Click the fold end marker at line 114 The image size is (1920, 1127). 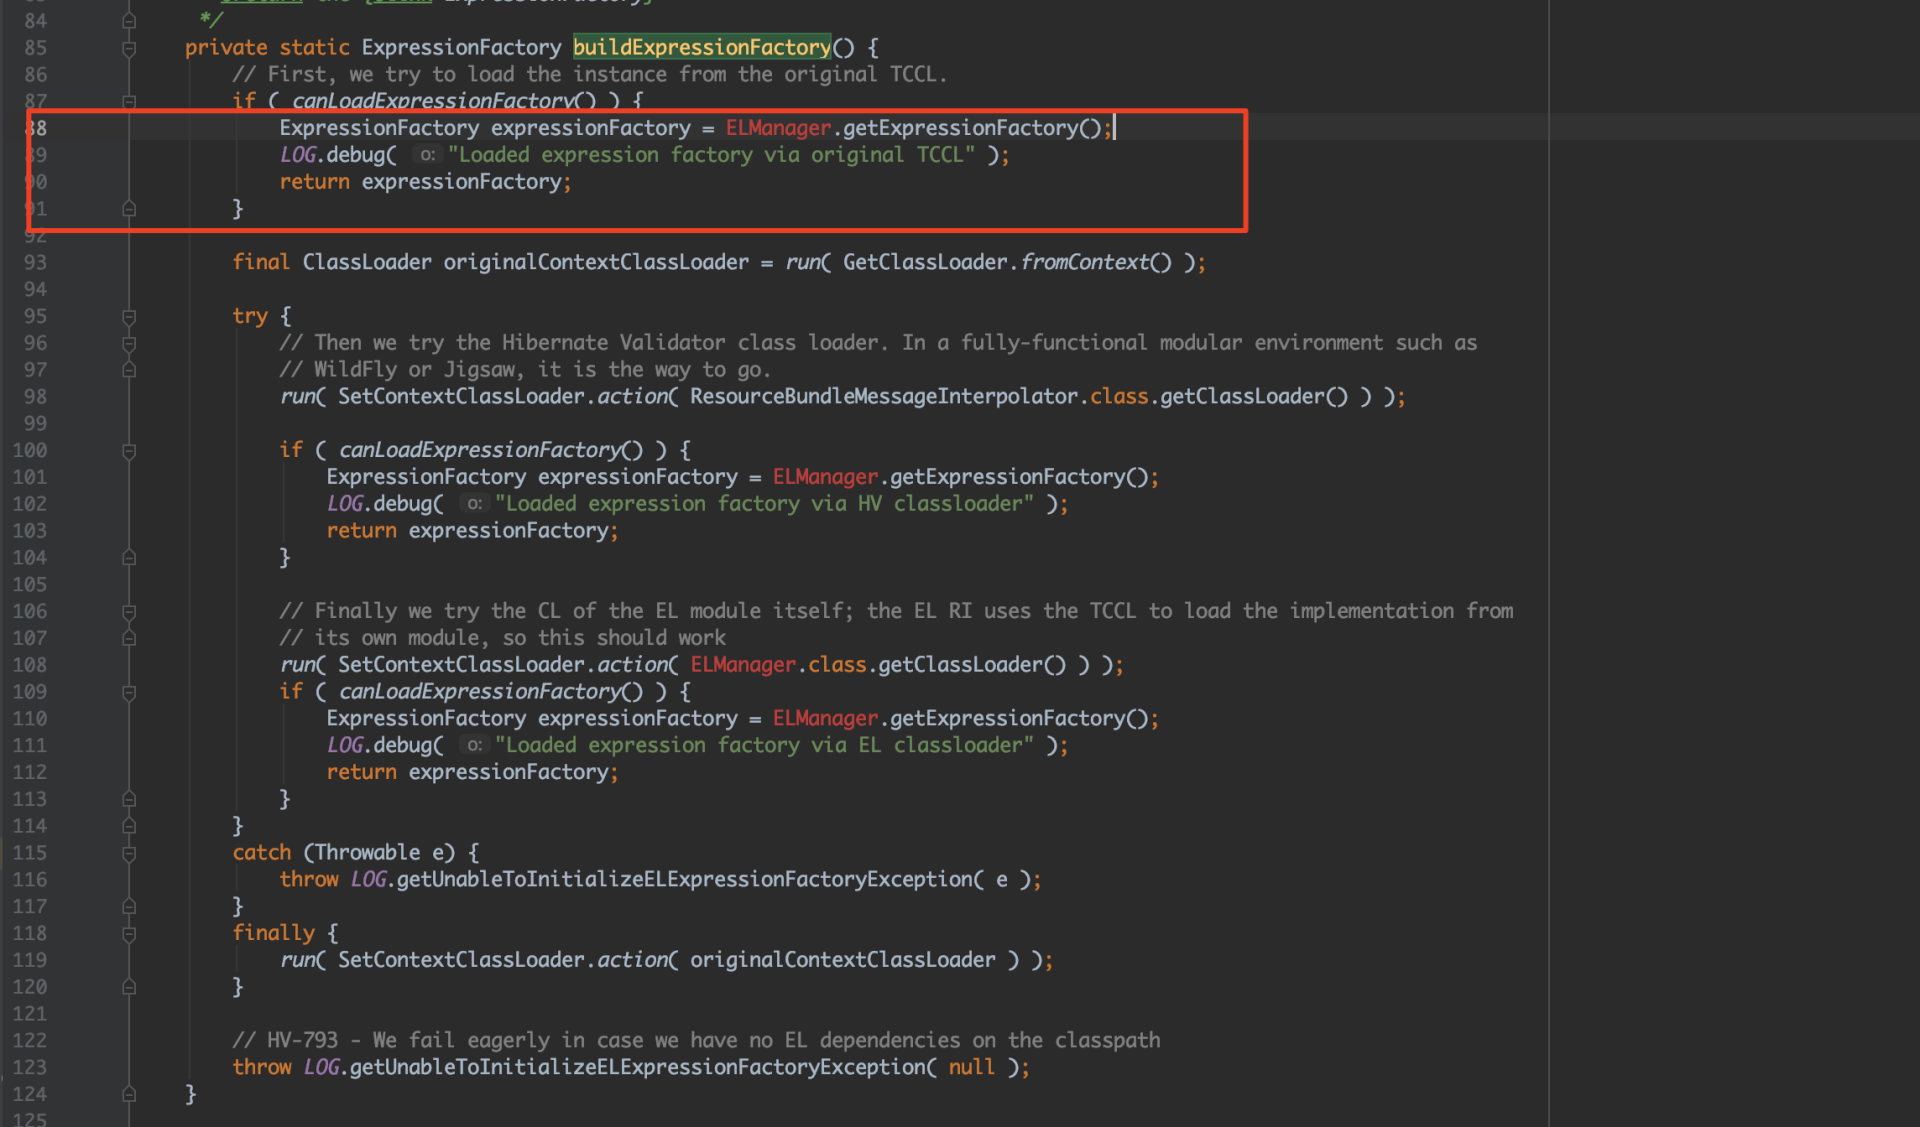click(129, 826)
